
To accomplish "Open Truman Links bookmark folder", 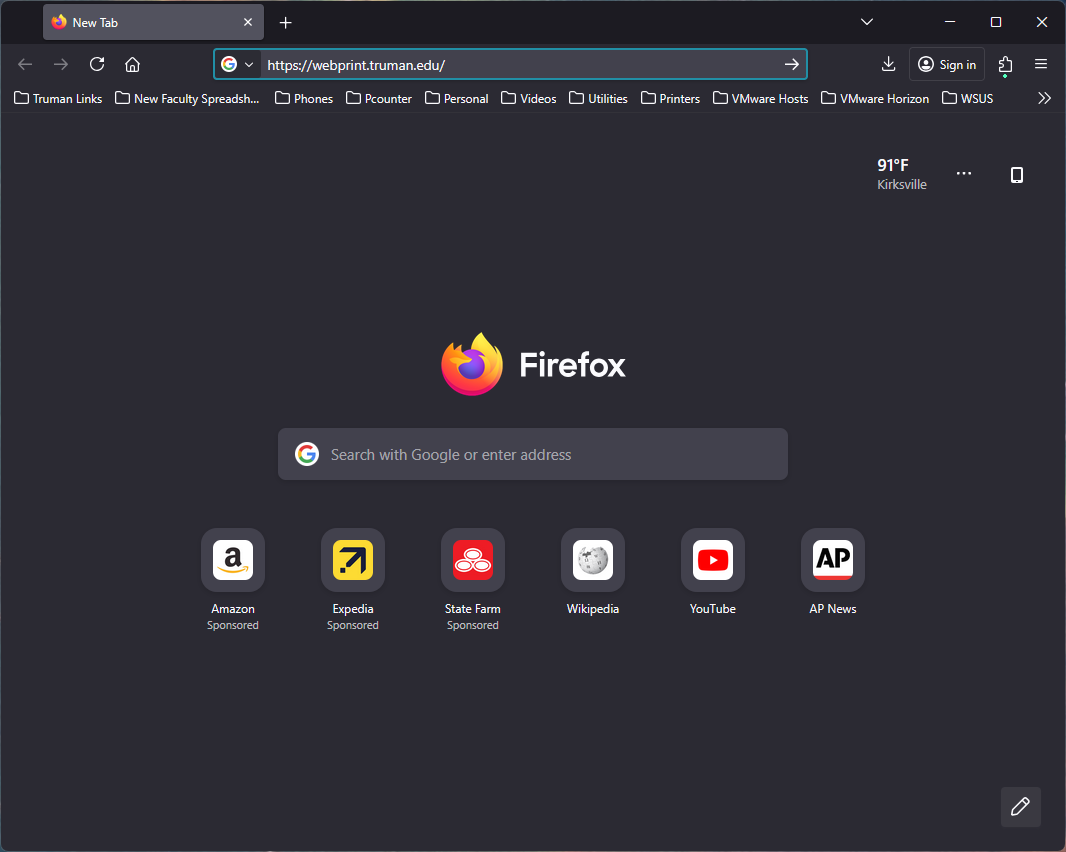I will click(58, 99).
